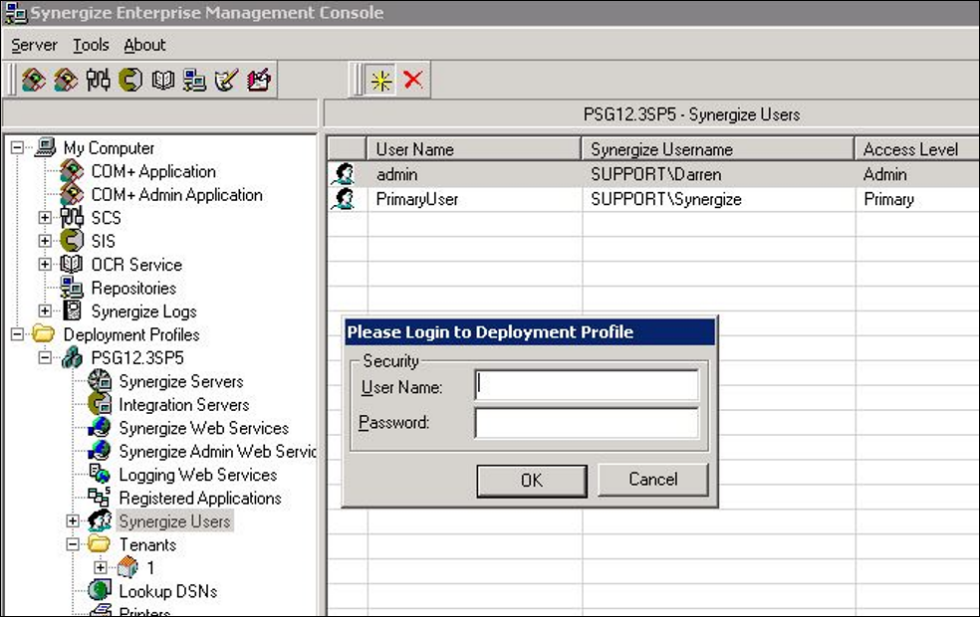Viewport: 980px width, 617px height.
Task: Click the OCR Service book icon in tree
Action: [72, 264]
